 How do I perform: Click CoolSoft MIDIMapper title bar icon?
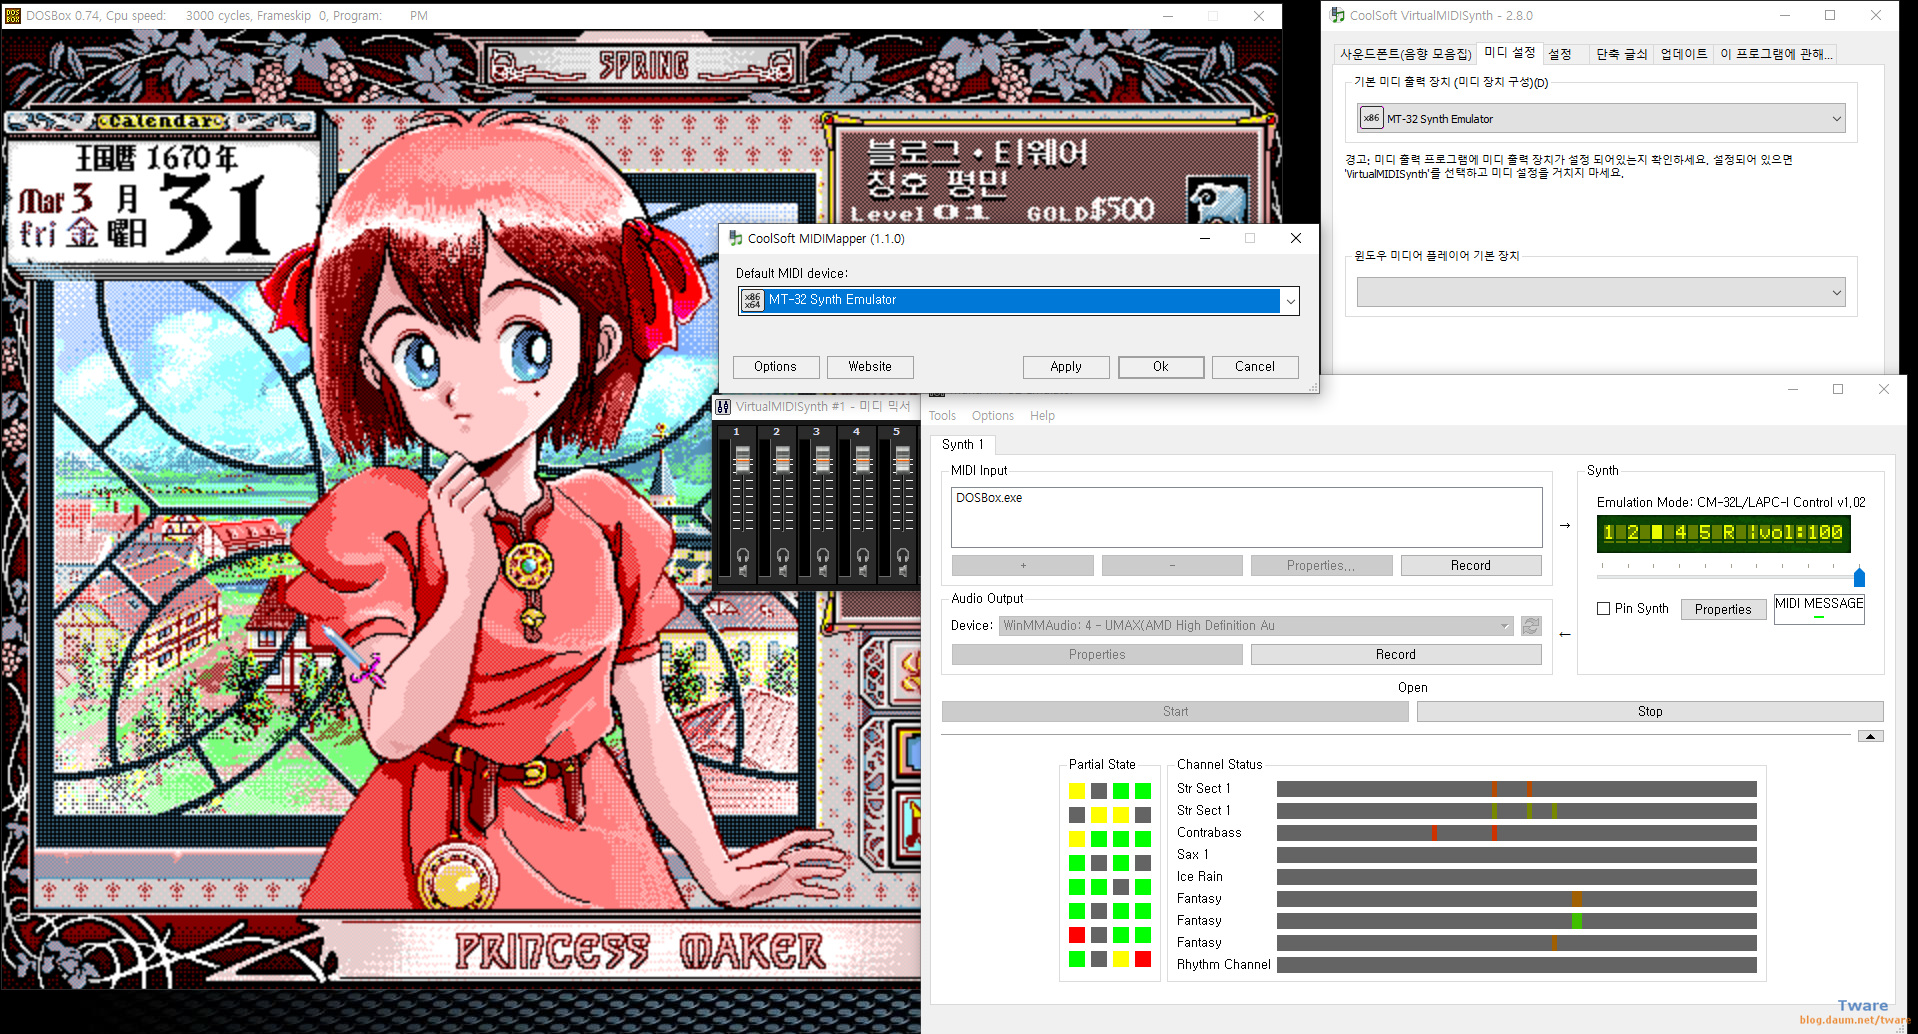(x=736, y=238)
